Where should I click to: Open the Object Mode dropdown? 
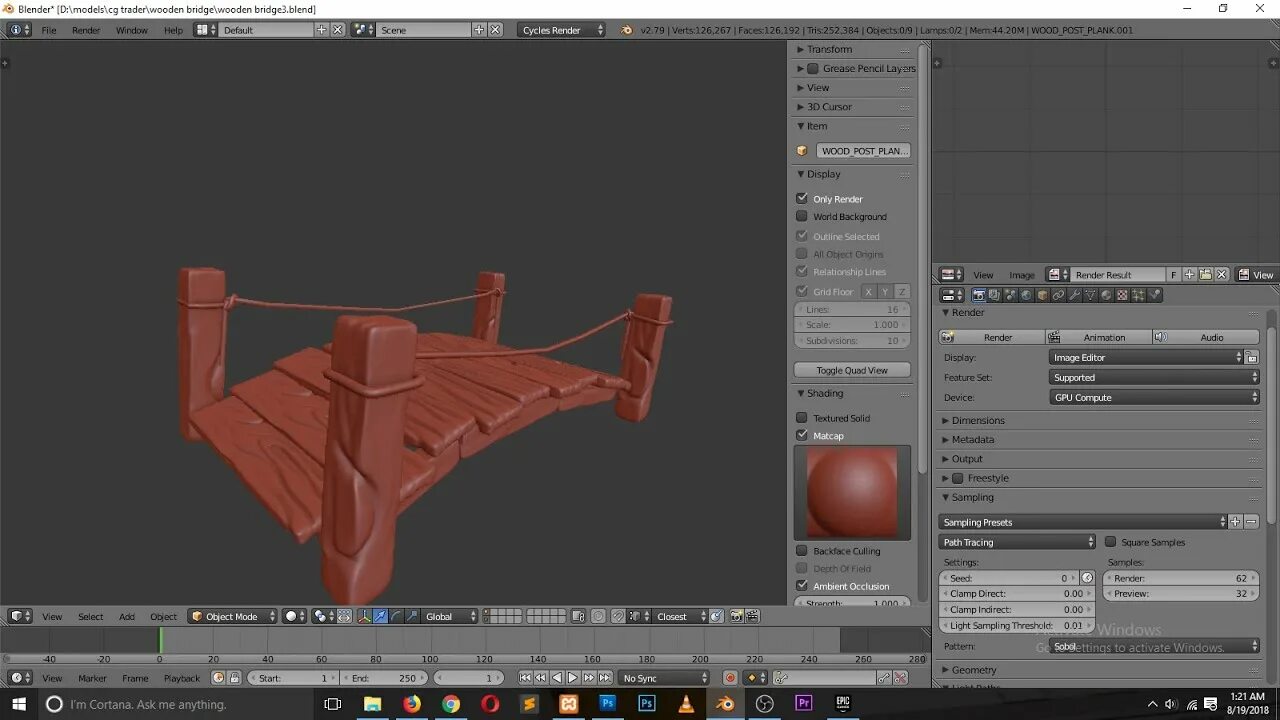point(232,616)
